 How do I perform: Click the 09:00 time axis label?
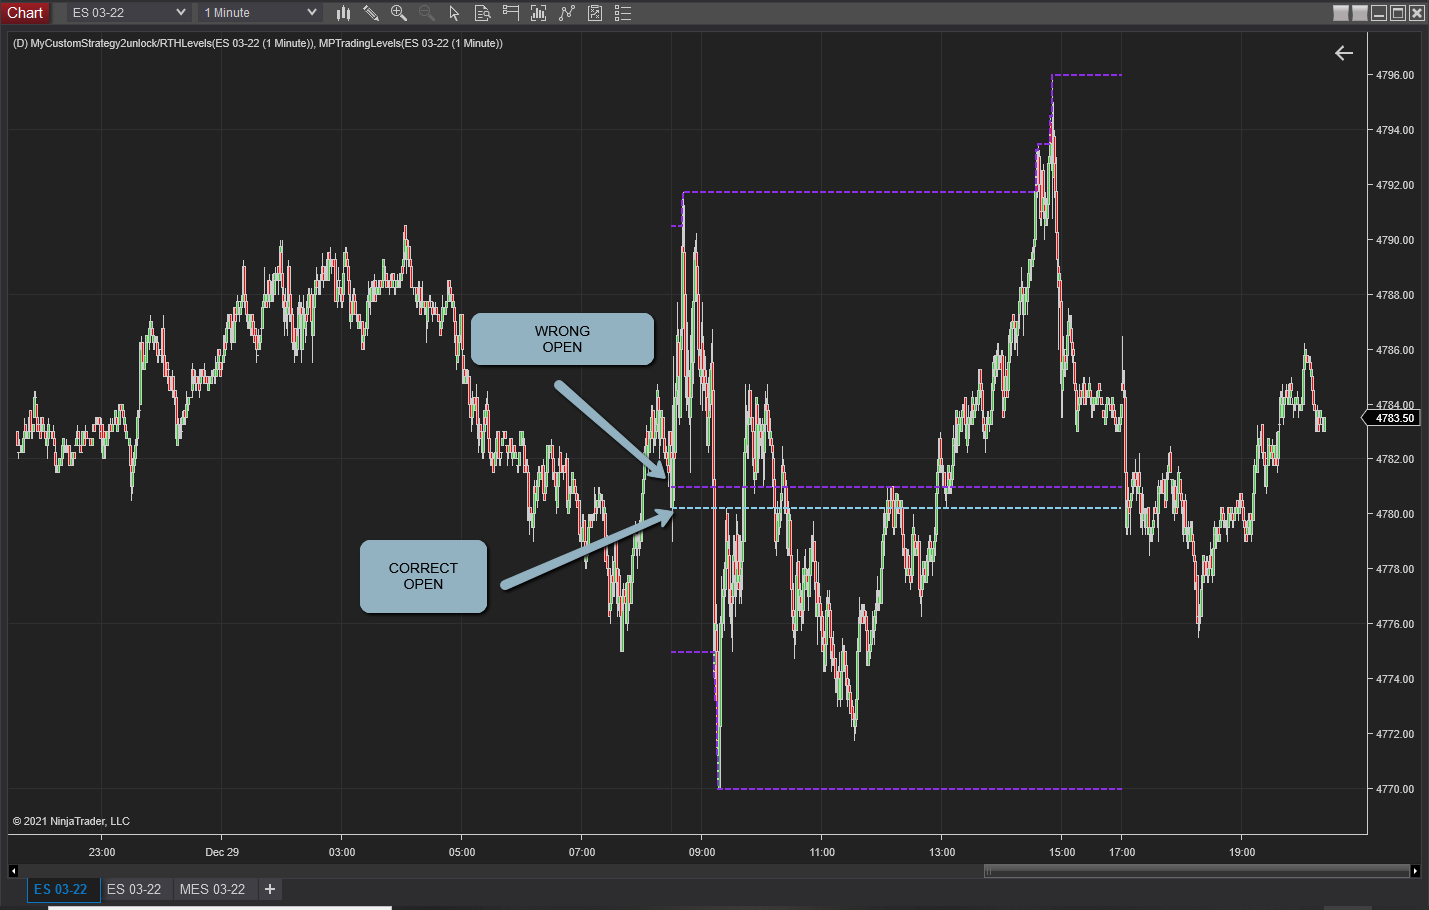(x=702, y=852)
